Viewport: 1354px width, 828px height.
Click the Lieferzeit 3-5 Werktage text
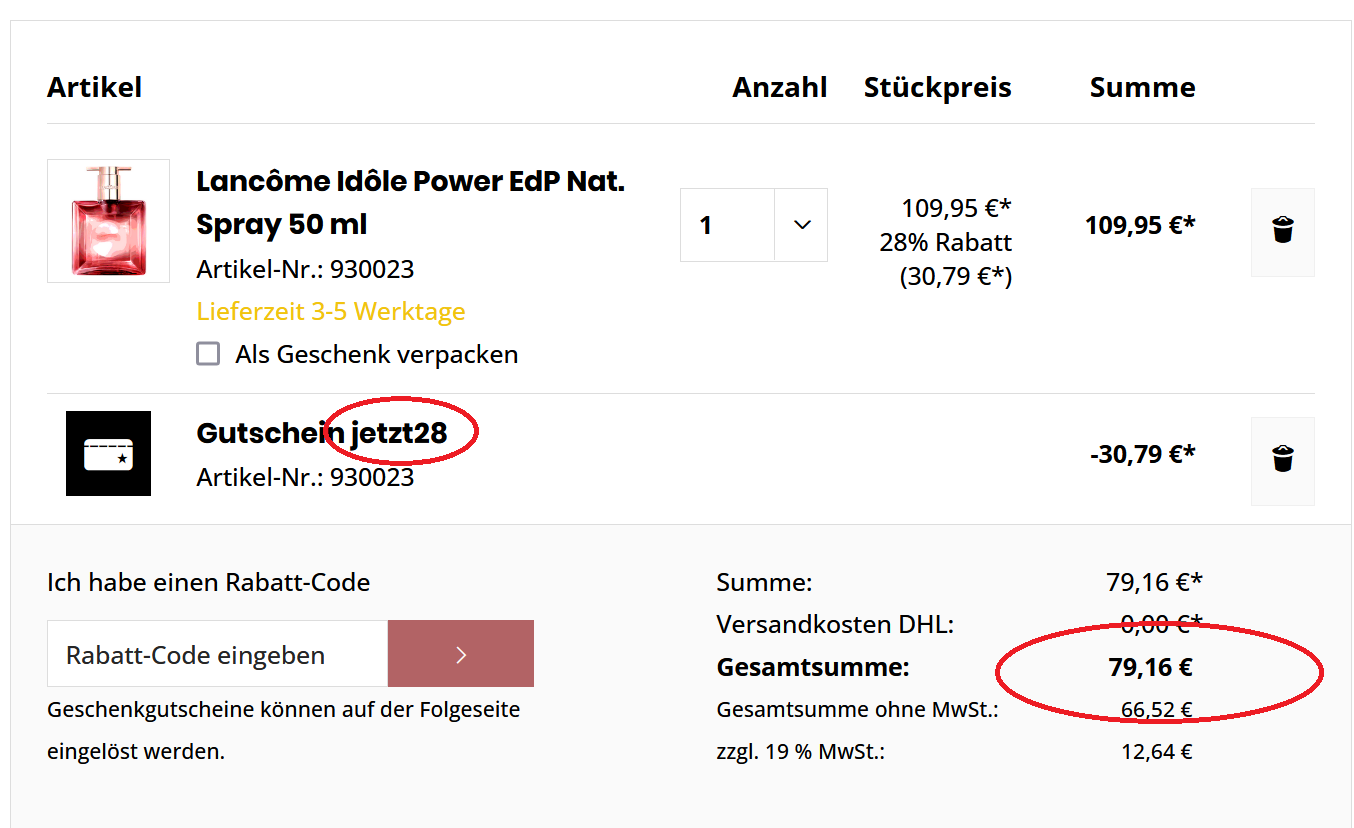(331, 311)
